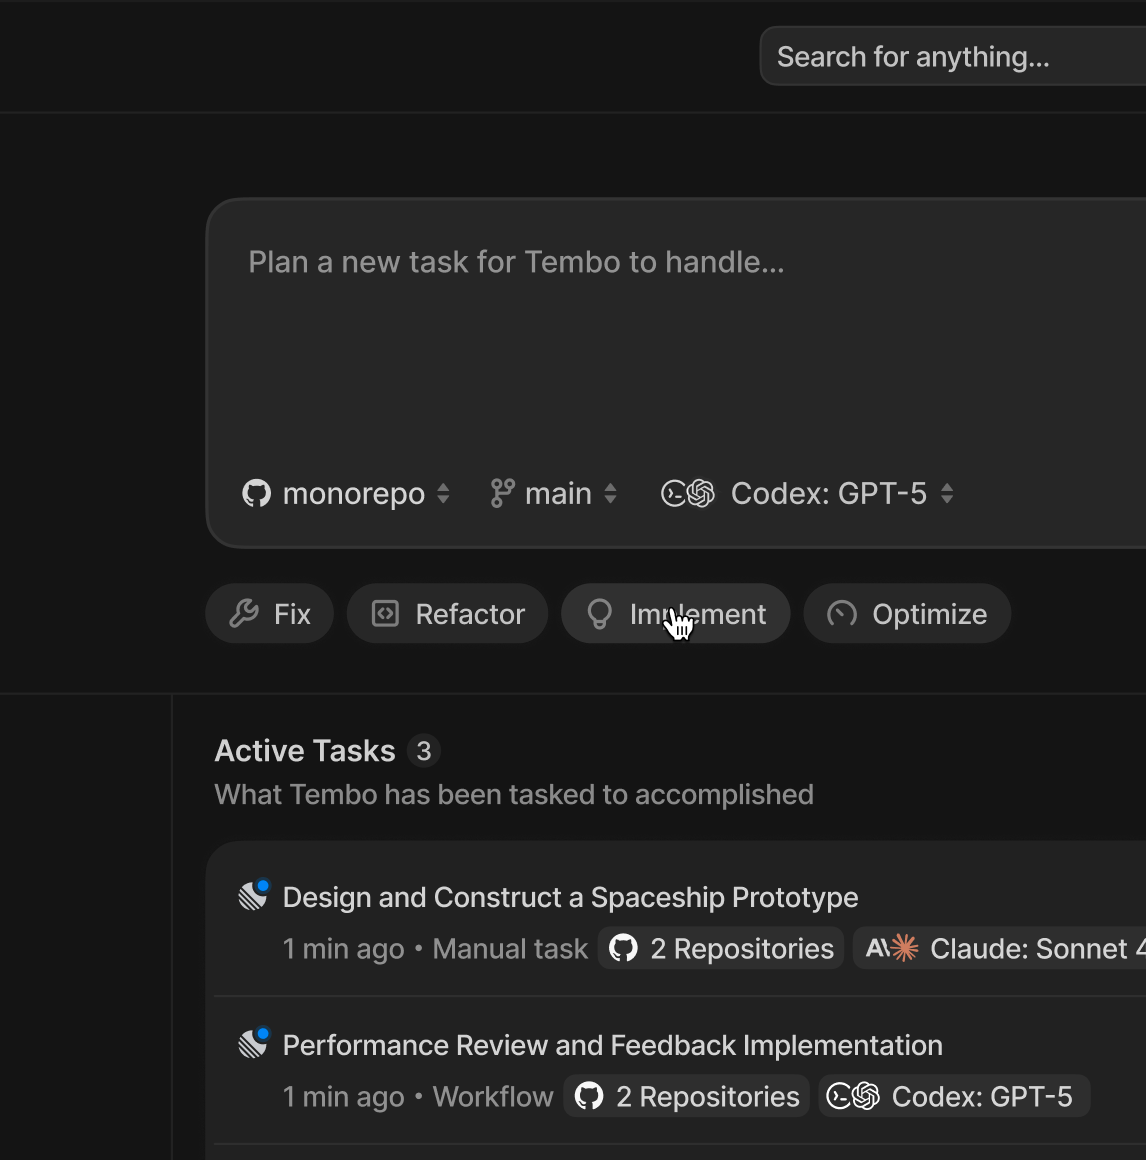The width and height of the screenshot is (1146, 1160).
Task: Click the Tembo icon on Performance Review task
Action: click(x=253, y=1042)
